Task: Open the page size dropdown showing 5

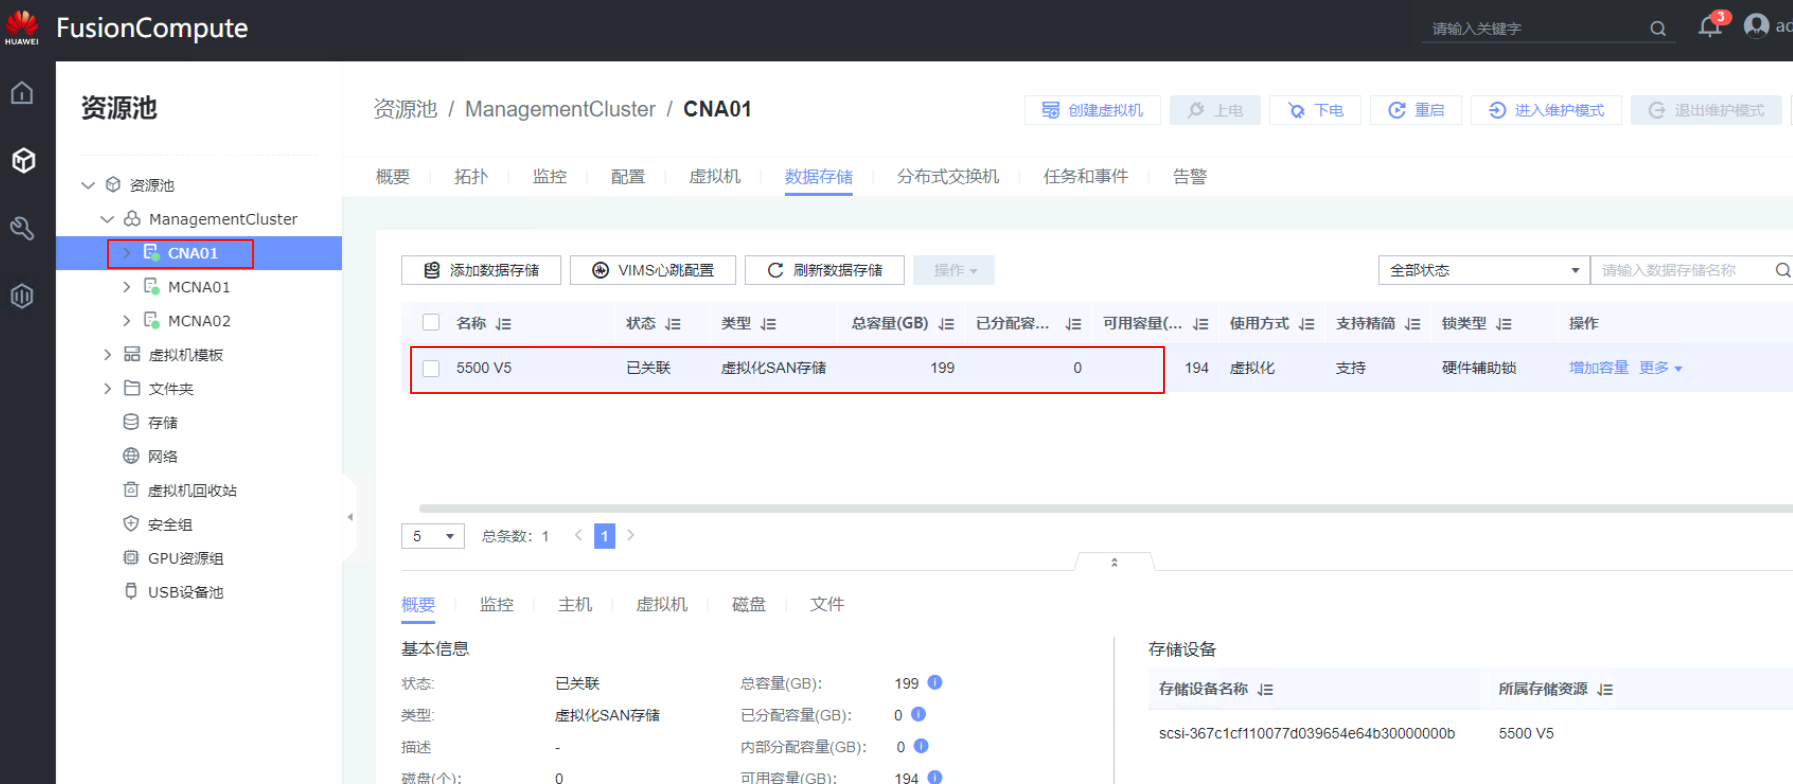Action: [x=432, y=536]
